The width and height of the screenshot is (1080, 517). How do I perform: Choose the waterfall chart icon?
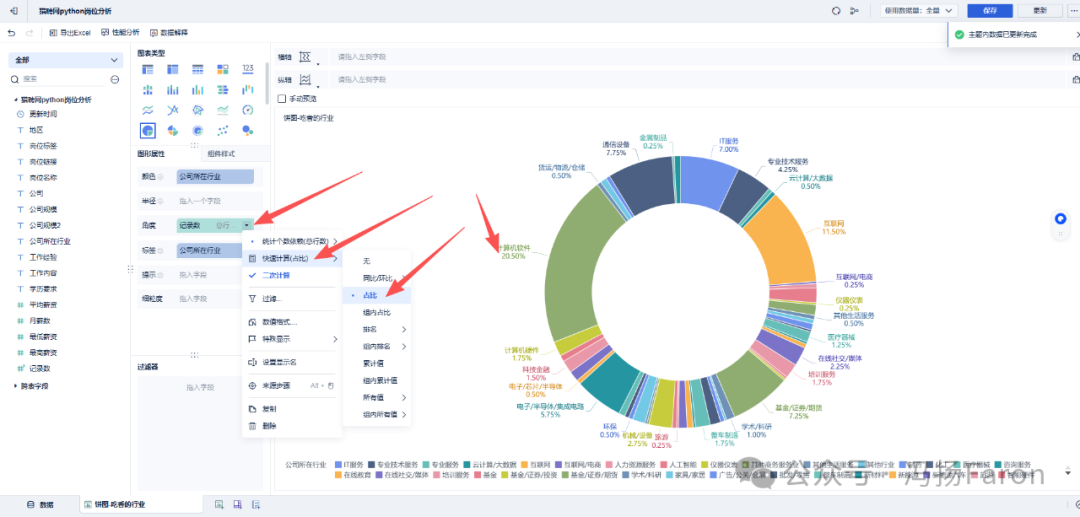coord(248,89)
